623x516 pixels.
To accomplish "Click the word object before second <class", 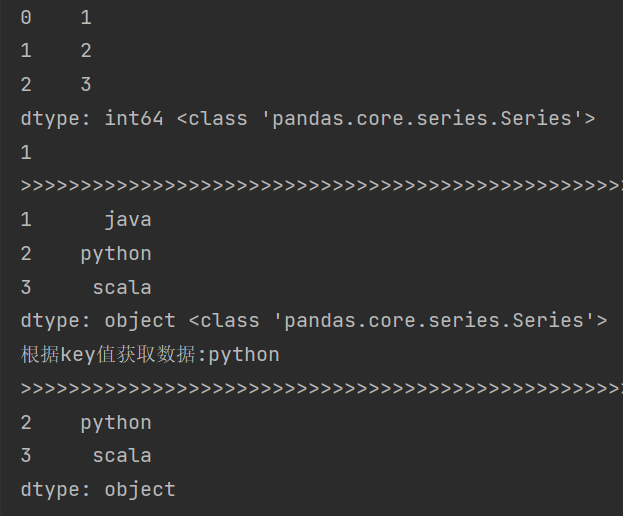I will click(x=140, y=321).
